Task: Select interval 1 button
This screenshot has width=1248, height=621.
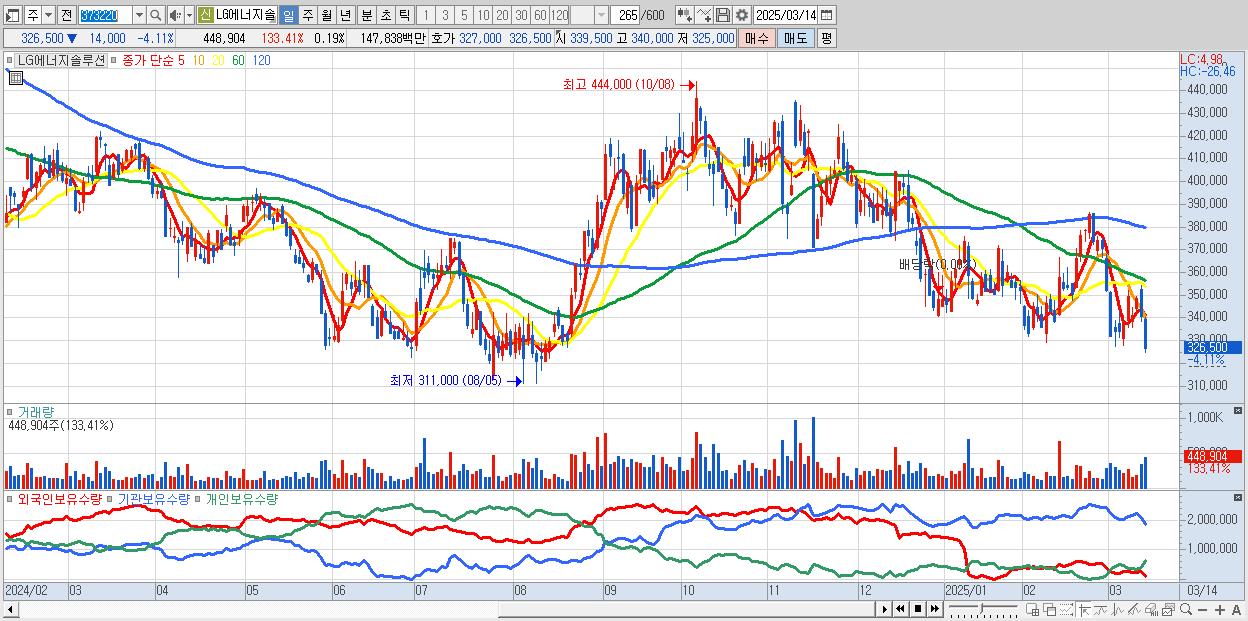Action: point(425,15)
